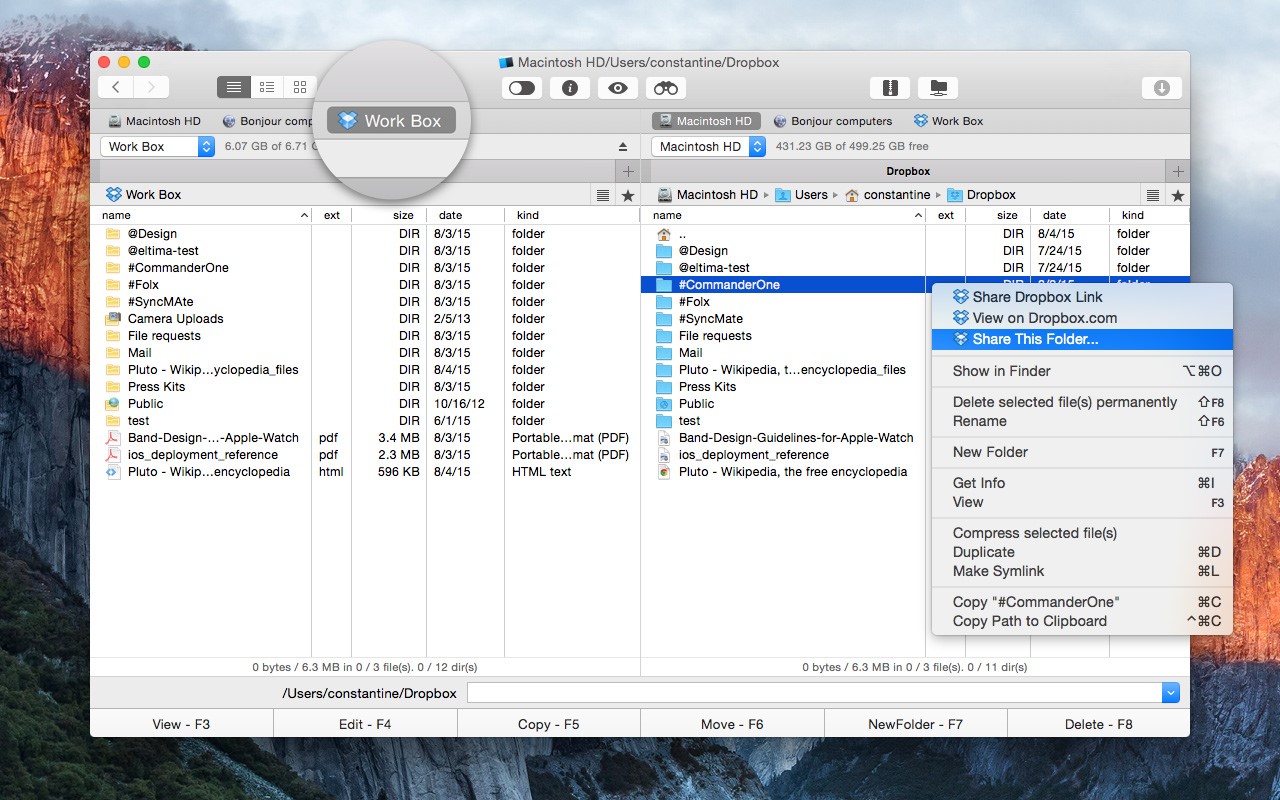Click the command line input field
Viewport: 1280px width, 800px height.
(x=814, y=693)
